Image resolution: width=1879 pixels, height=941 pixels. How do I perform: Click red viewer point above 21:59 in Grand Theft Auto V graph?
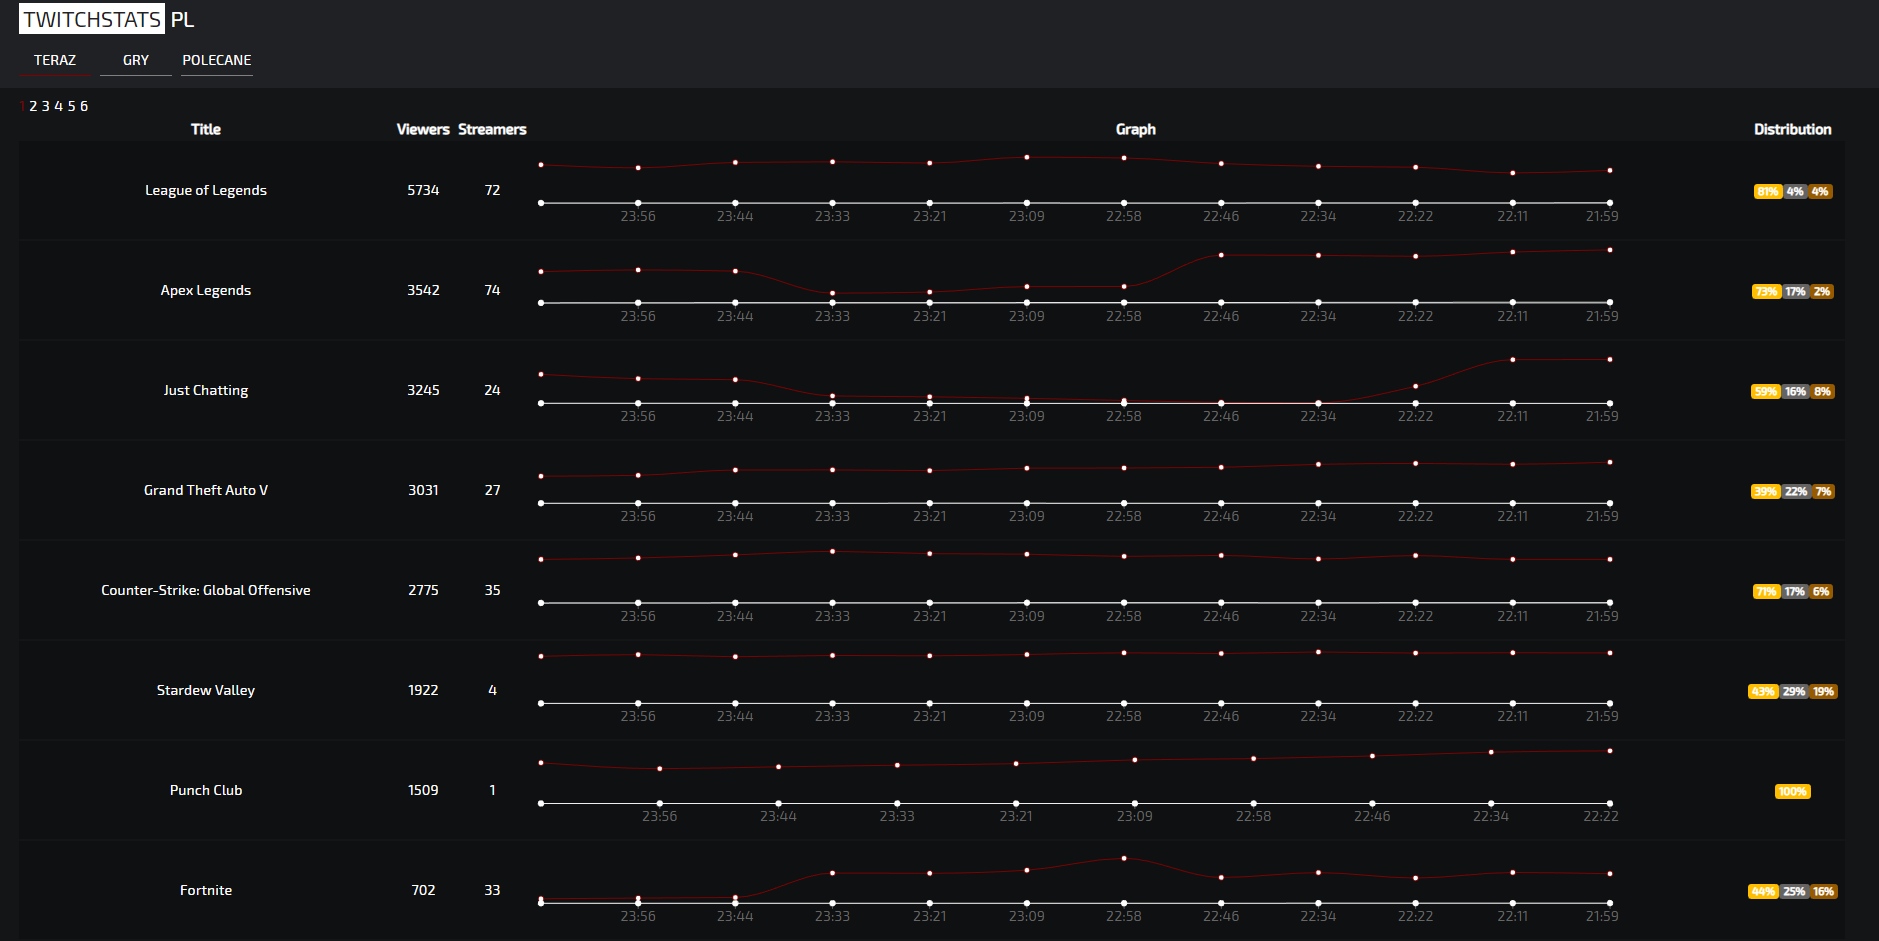(1610, 462)
